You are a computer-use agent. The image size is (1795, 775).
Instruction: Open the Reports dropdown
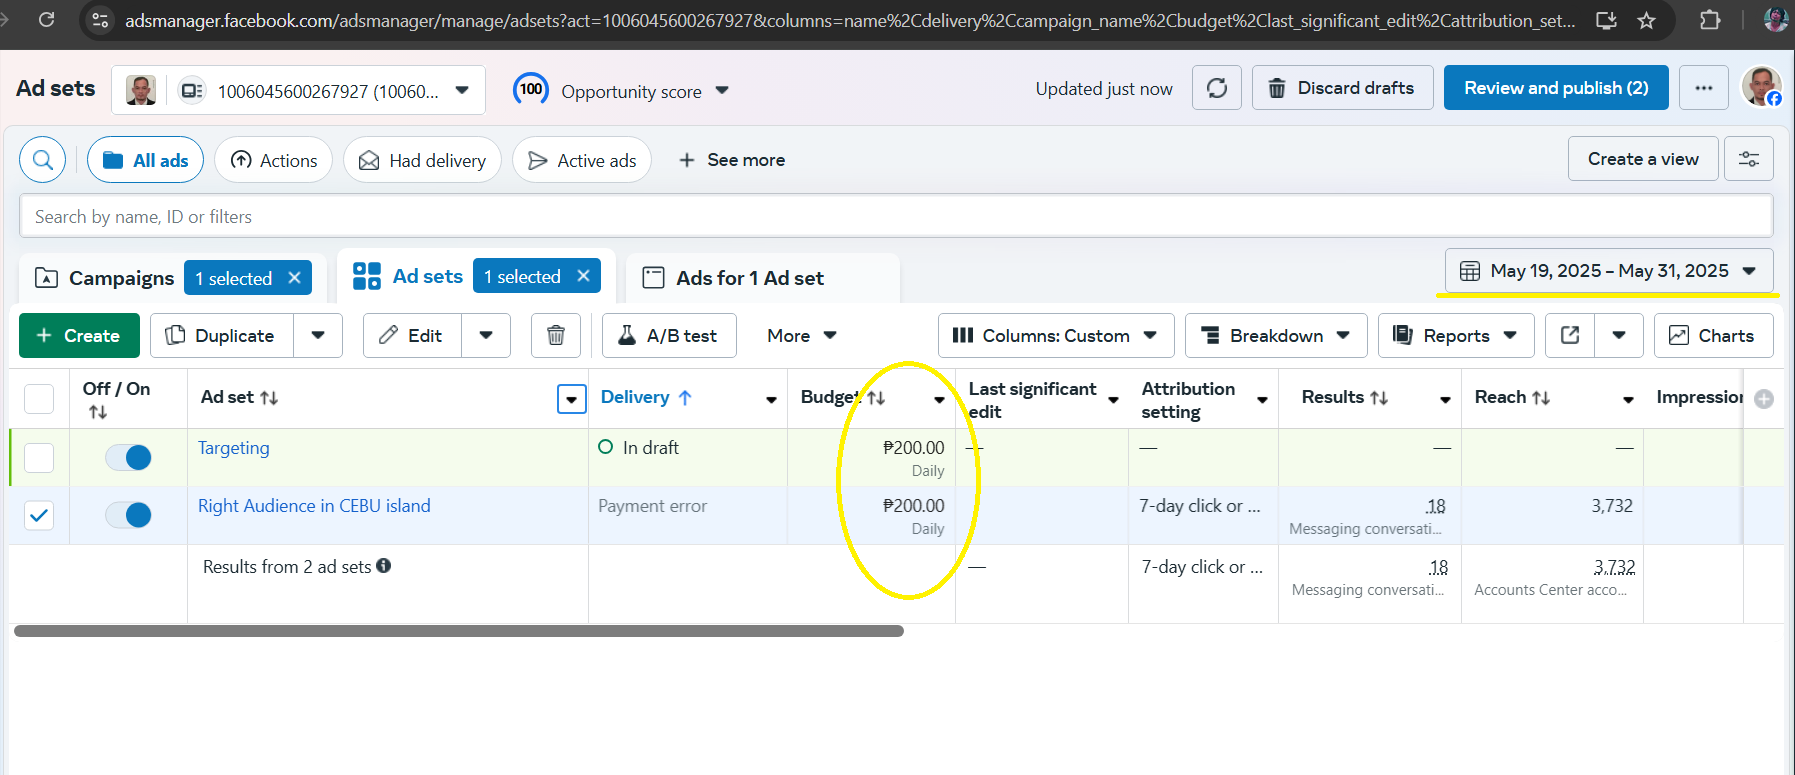point(1456,336)
